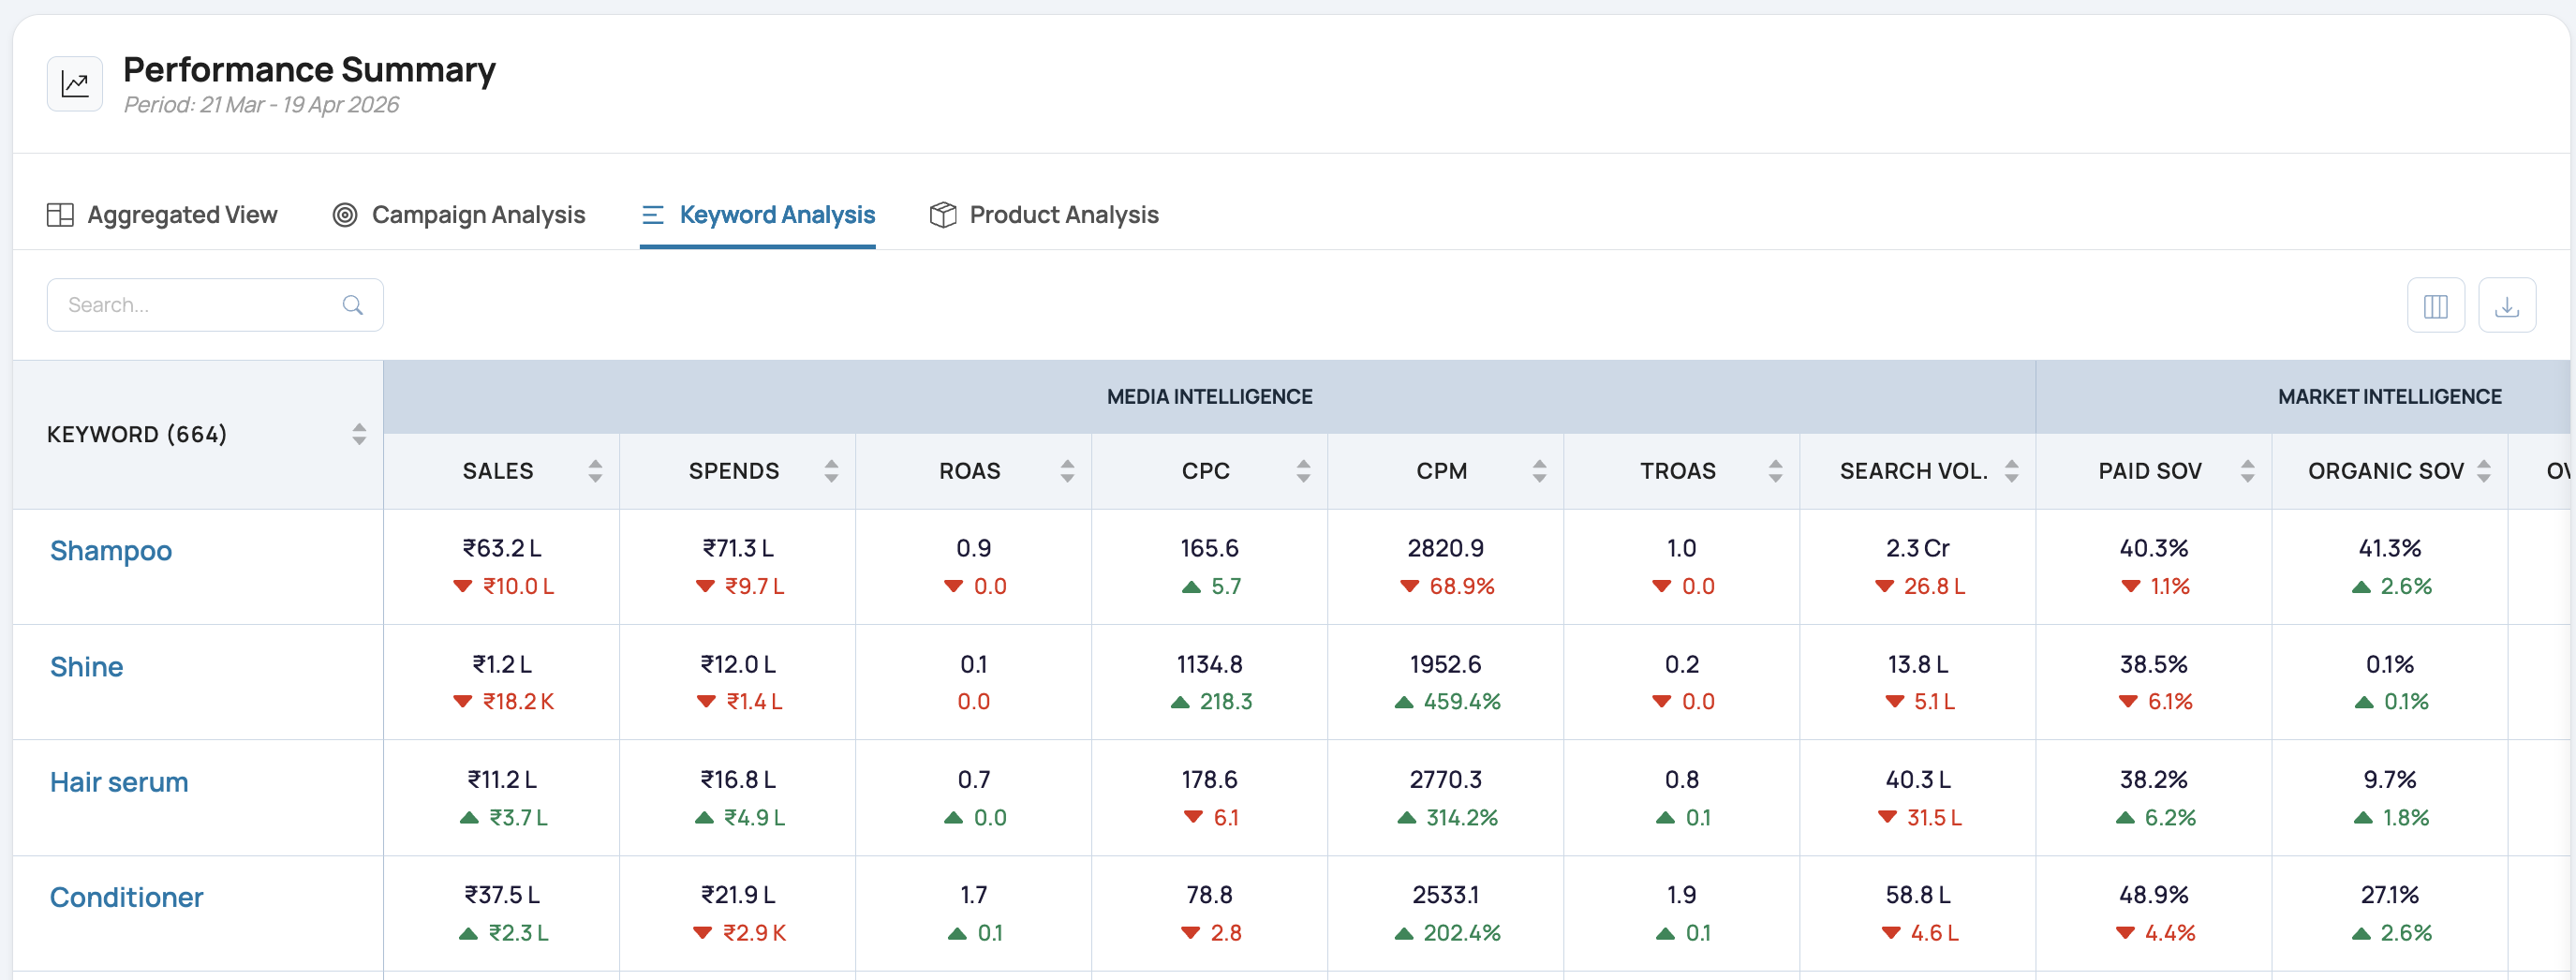The image size is (2576, 980).
Task: Click the search magnifier icon
Action: [x=352, y=305]
